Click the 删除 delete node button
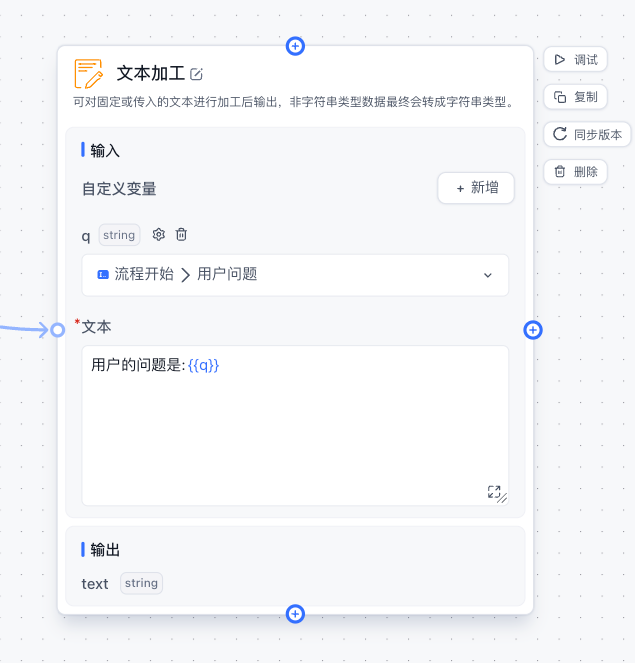This screenshot has width=635, height=663. pyautogui.click(x=575, y=172)
